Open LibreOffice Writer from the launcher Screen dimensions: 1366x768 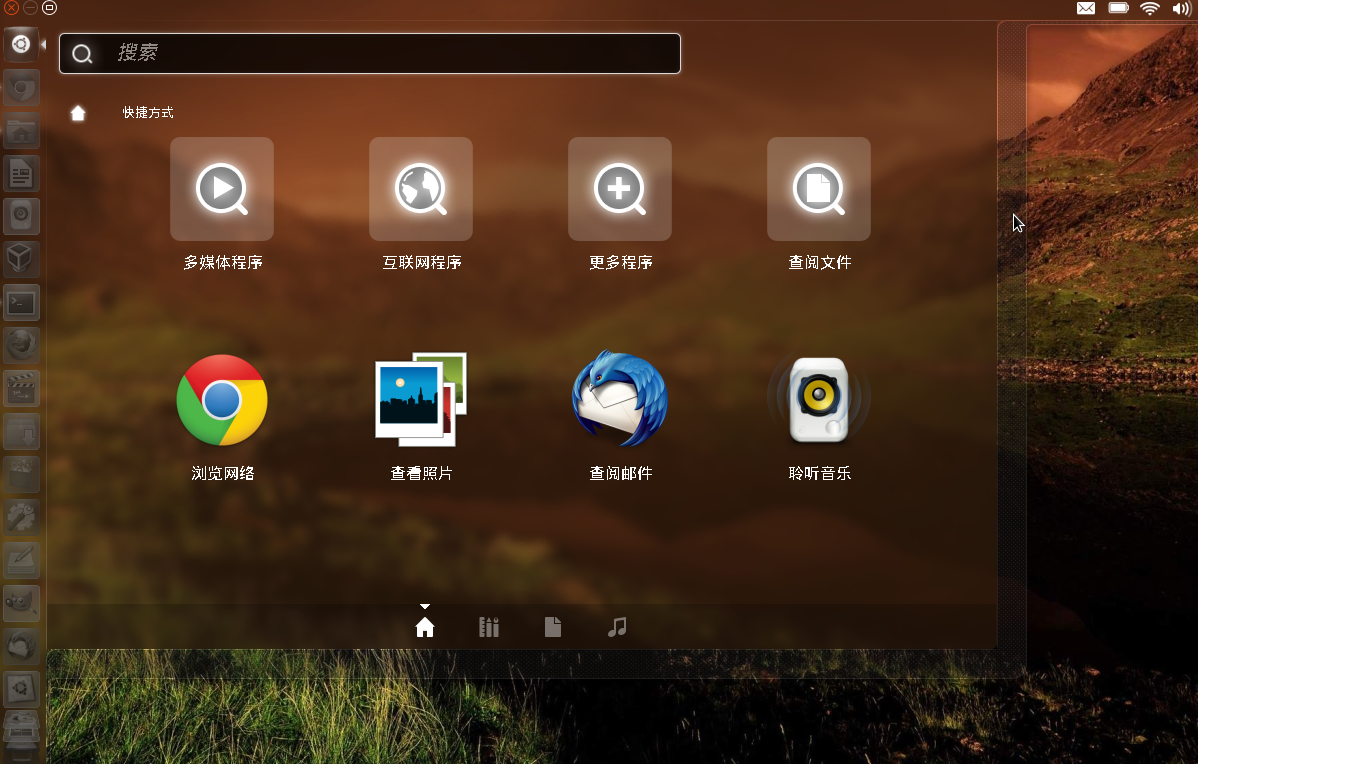[x=21, y=174]
